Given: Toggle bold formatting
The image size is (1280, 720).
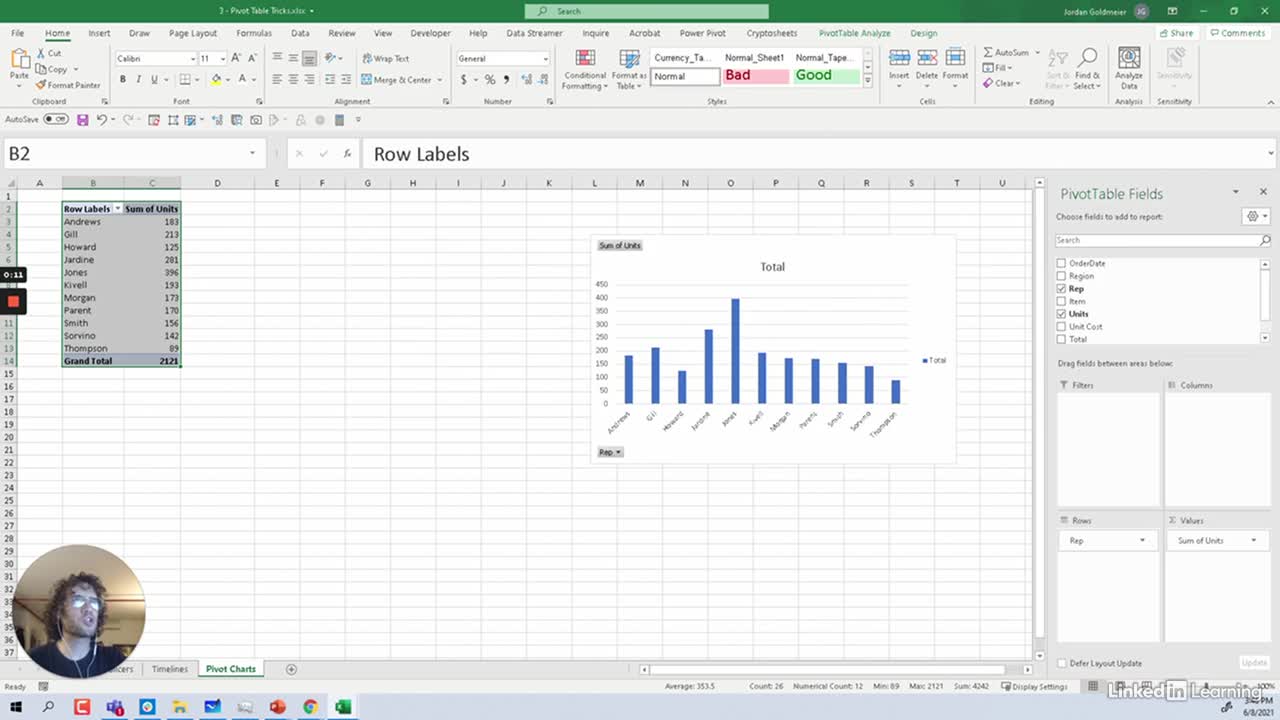Looking at the screenshot, I should (x=123, y=79).
